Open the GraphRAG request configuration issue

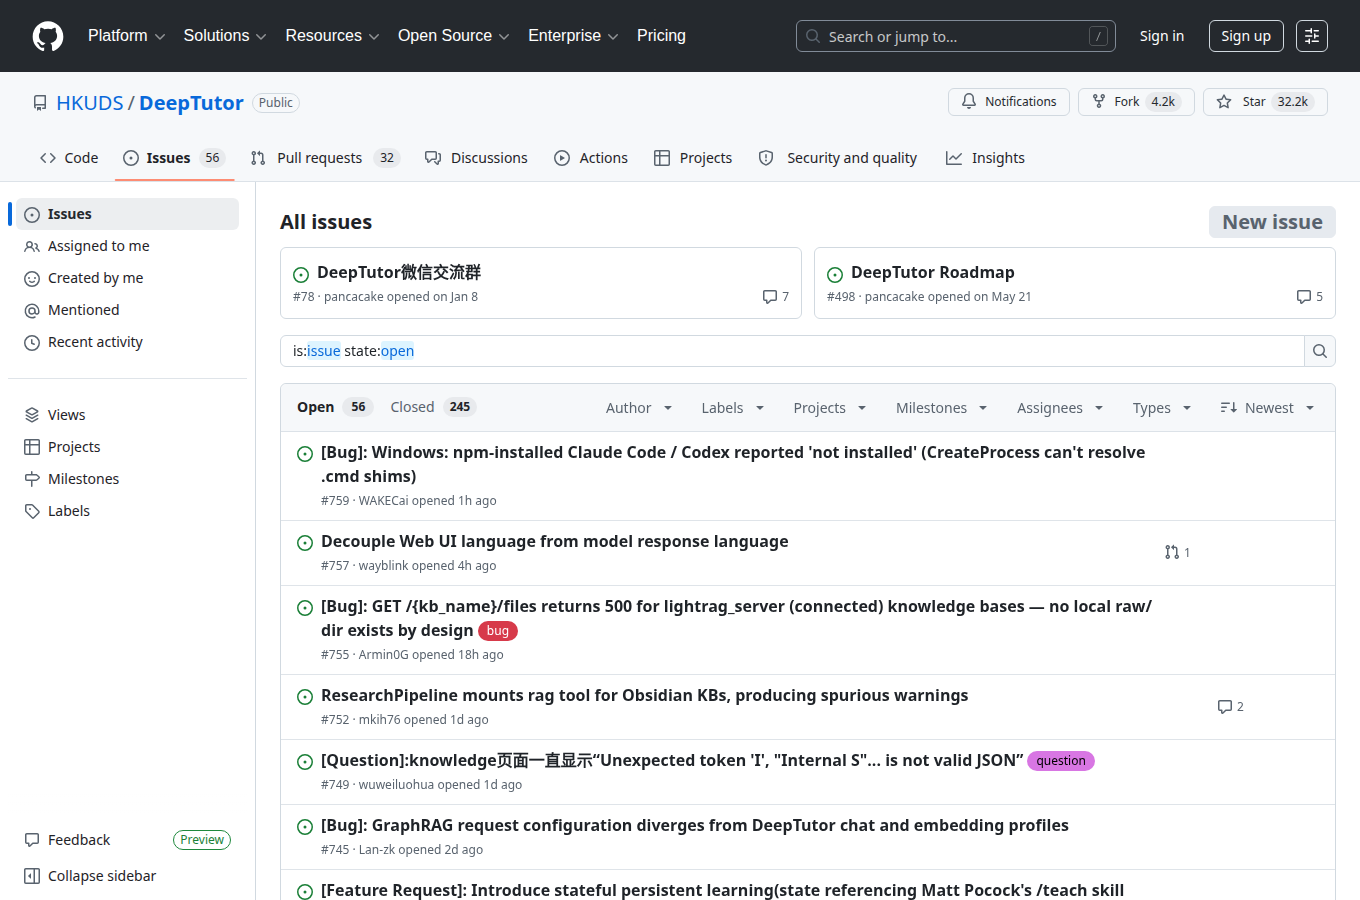coord(695,825)
